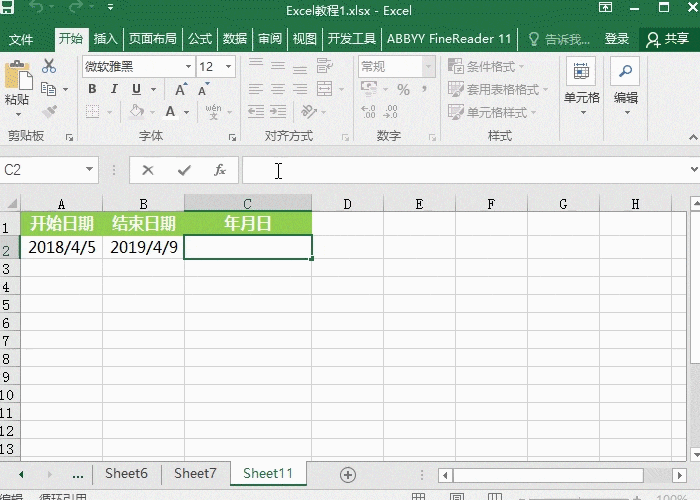Viewport: 700px width, 500px height.
Task: Click the text orientation icon
Action: click(308, 112)
